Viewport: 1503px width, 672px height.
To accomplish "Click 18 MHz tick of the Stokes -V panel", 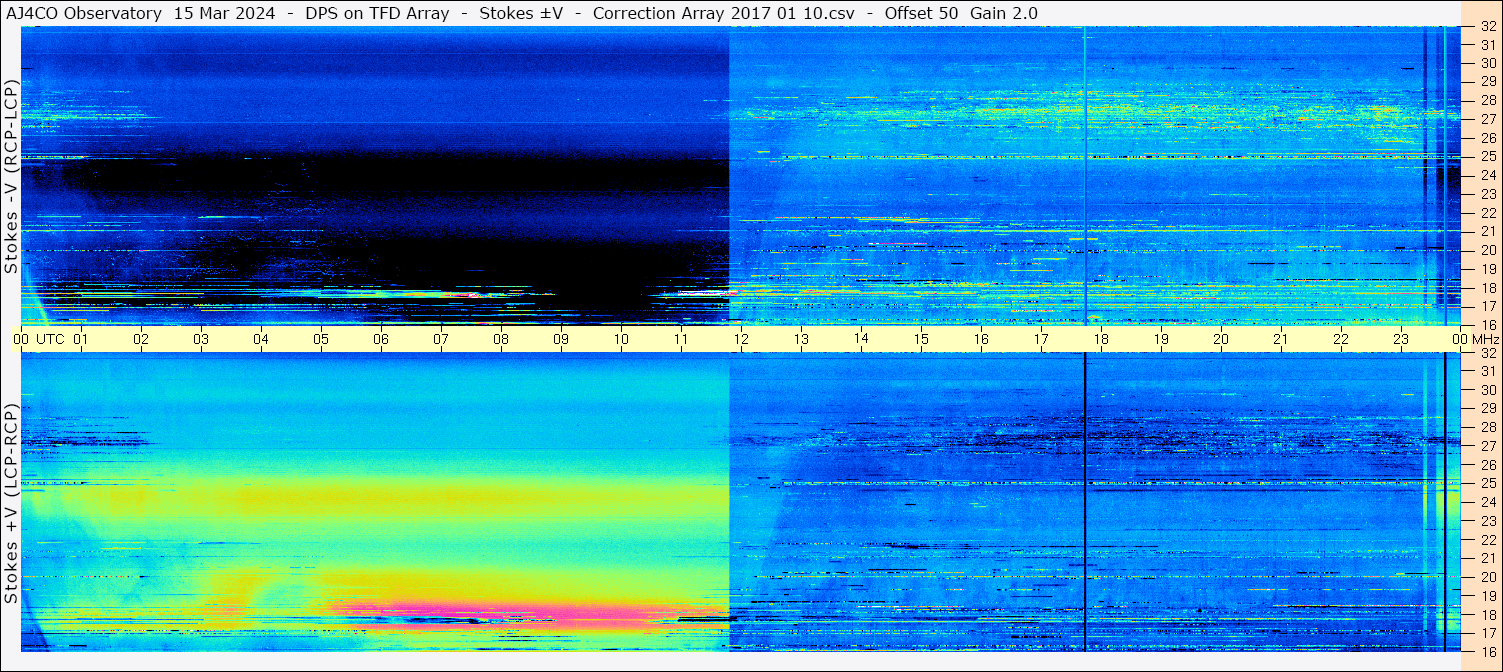I will (1487, 288).
